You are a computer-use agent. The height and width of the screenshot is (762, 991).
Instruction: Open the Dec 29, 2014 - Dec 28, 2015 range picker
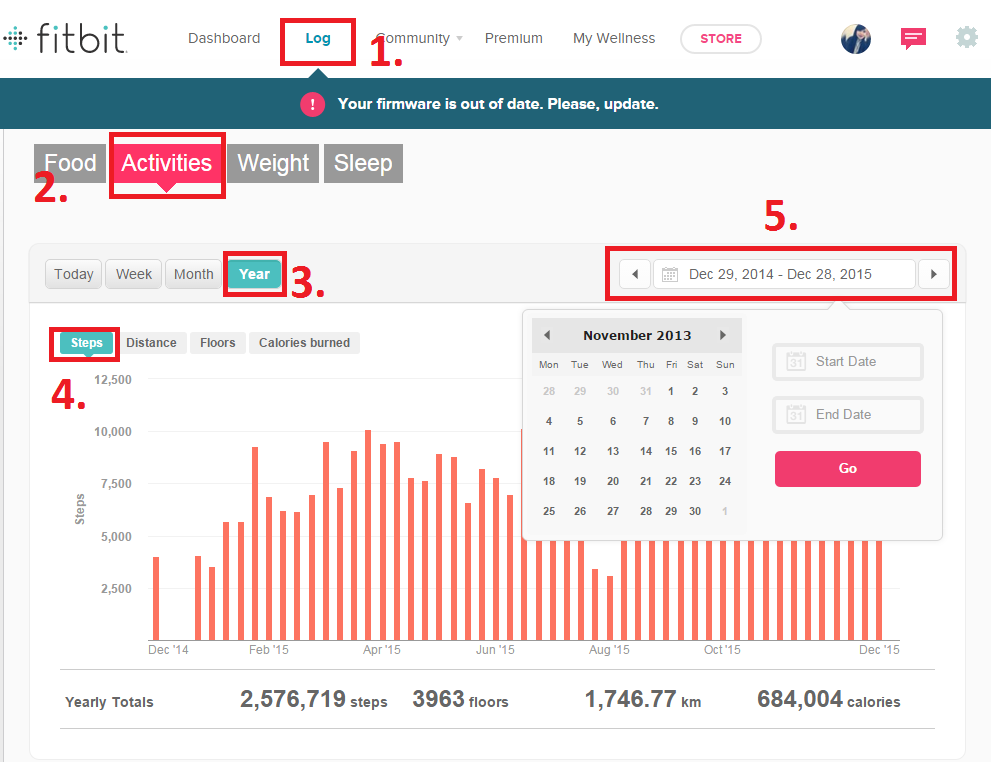[784, 274]
